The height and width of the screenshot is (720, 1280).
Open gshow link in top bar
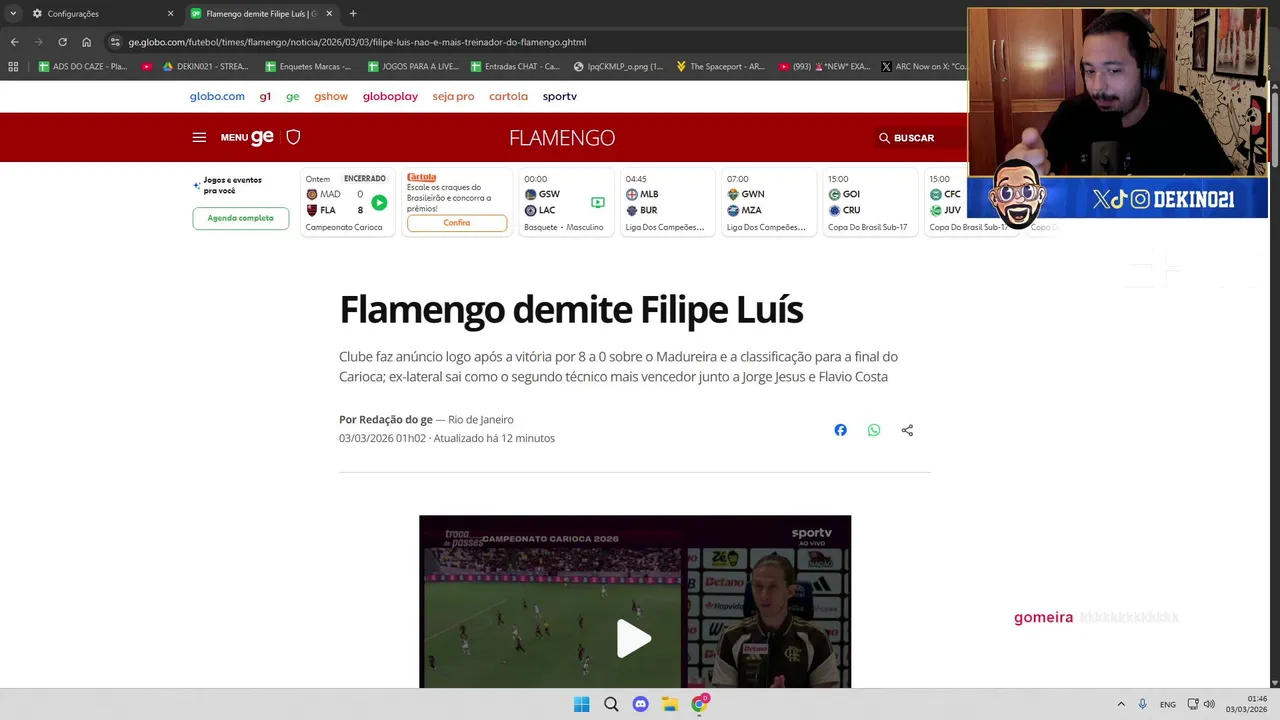click(x=331, y=96)
